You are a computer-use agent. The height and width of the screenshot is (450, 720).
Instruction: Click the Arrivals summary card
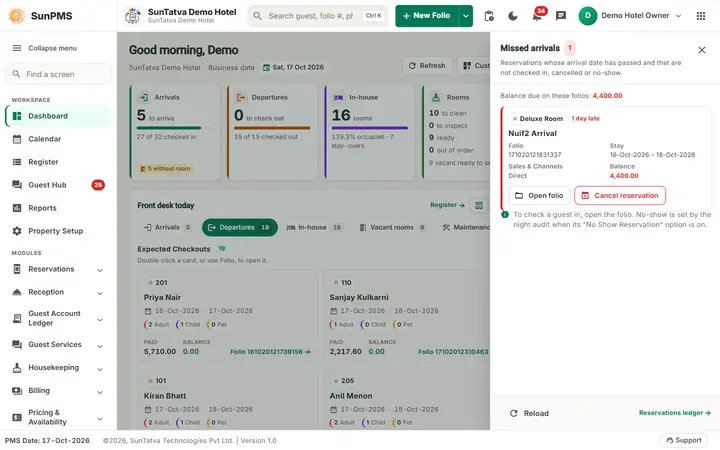tap(175, 132)
